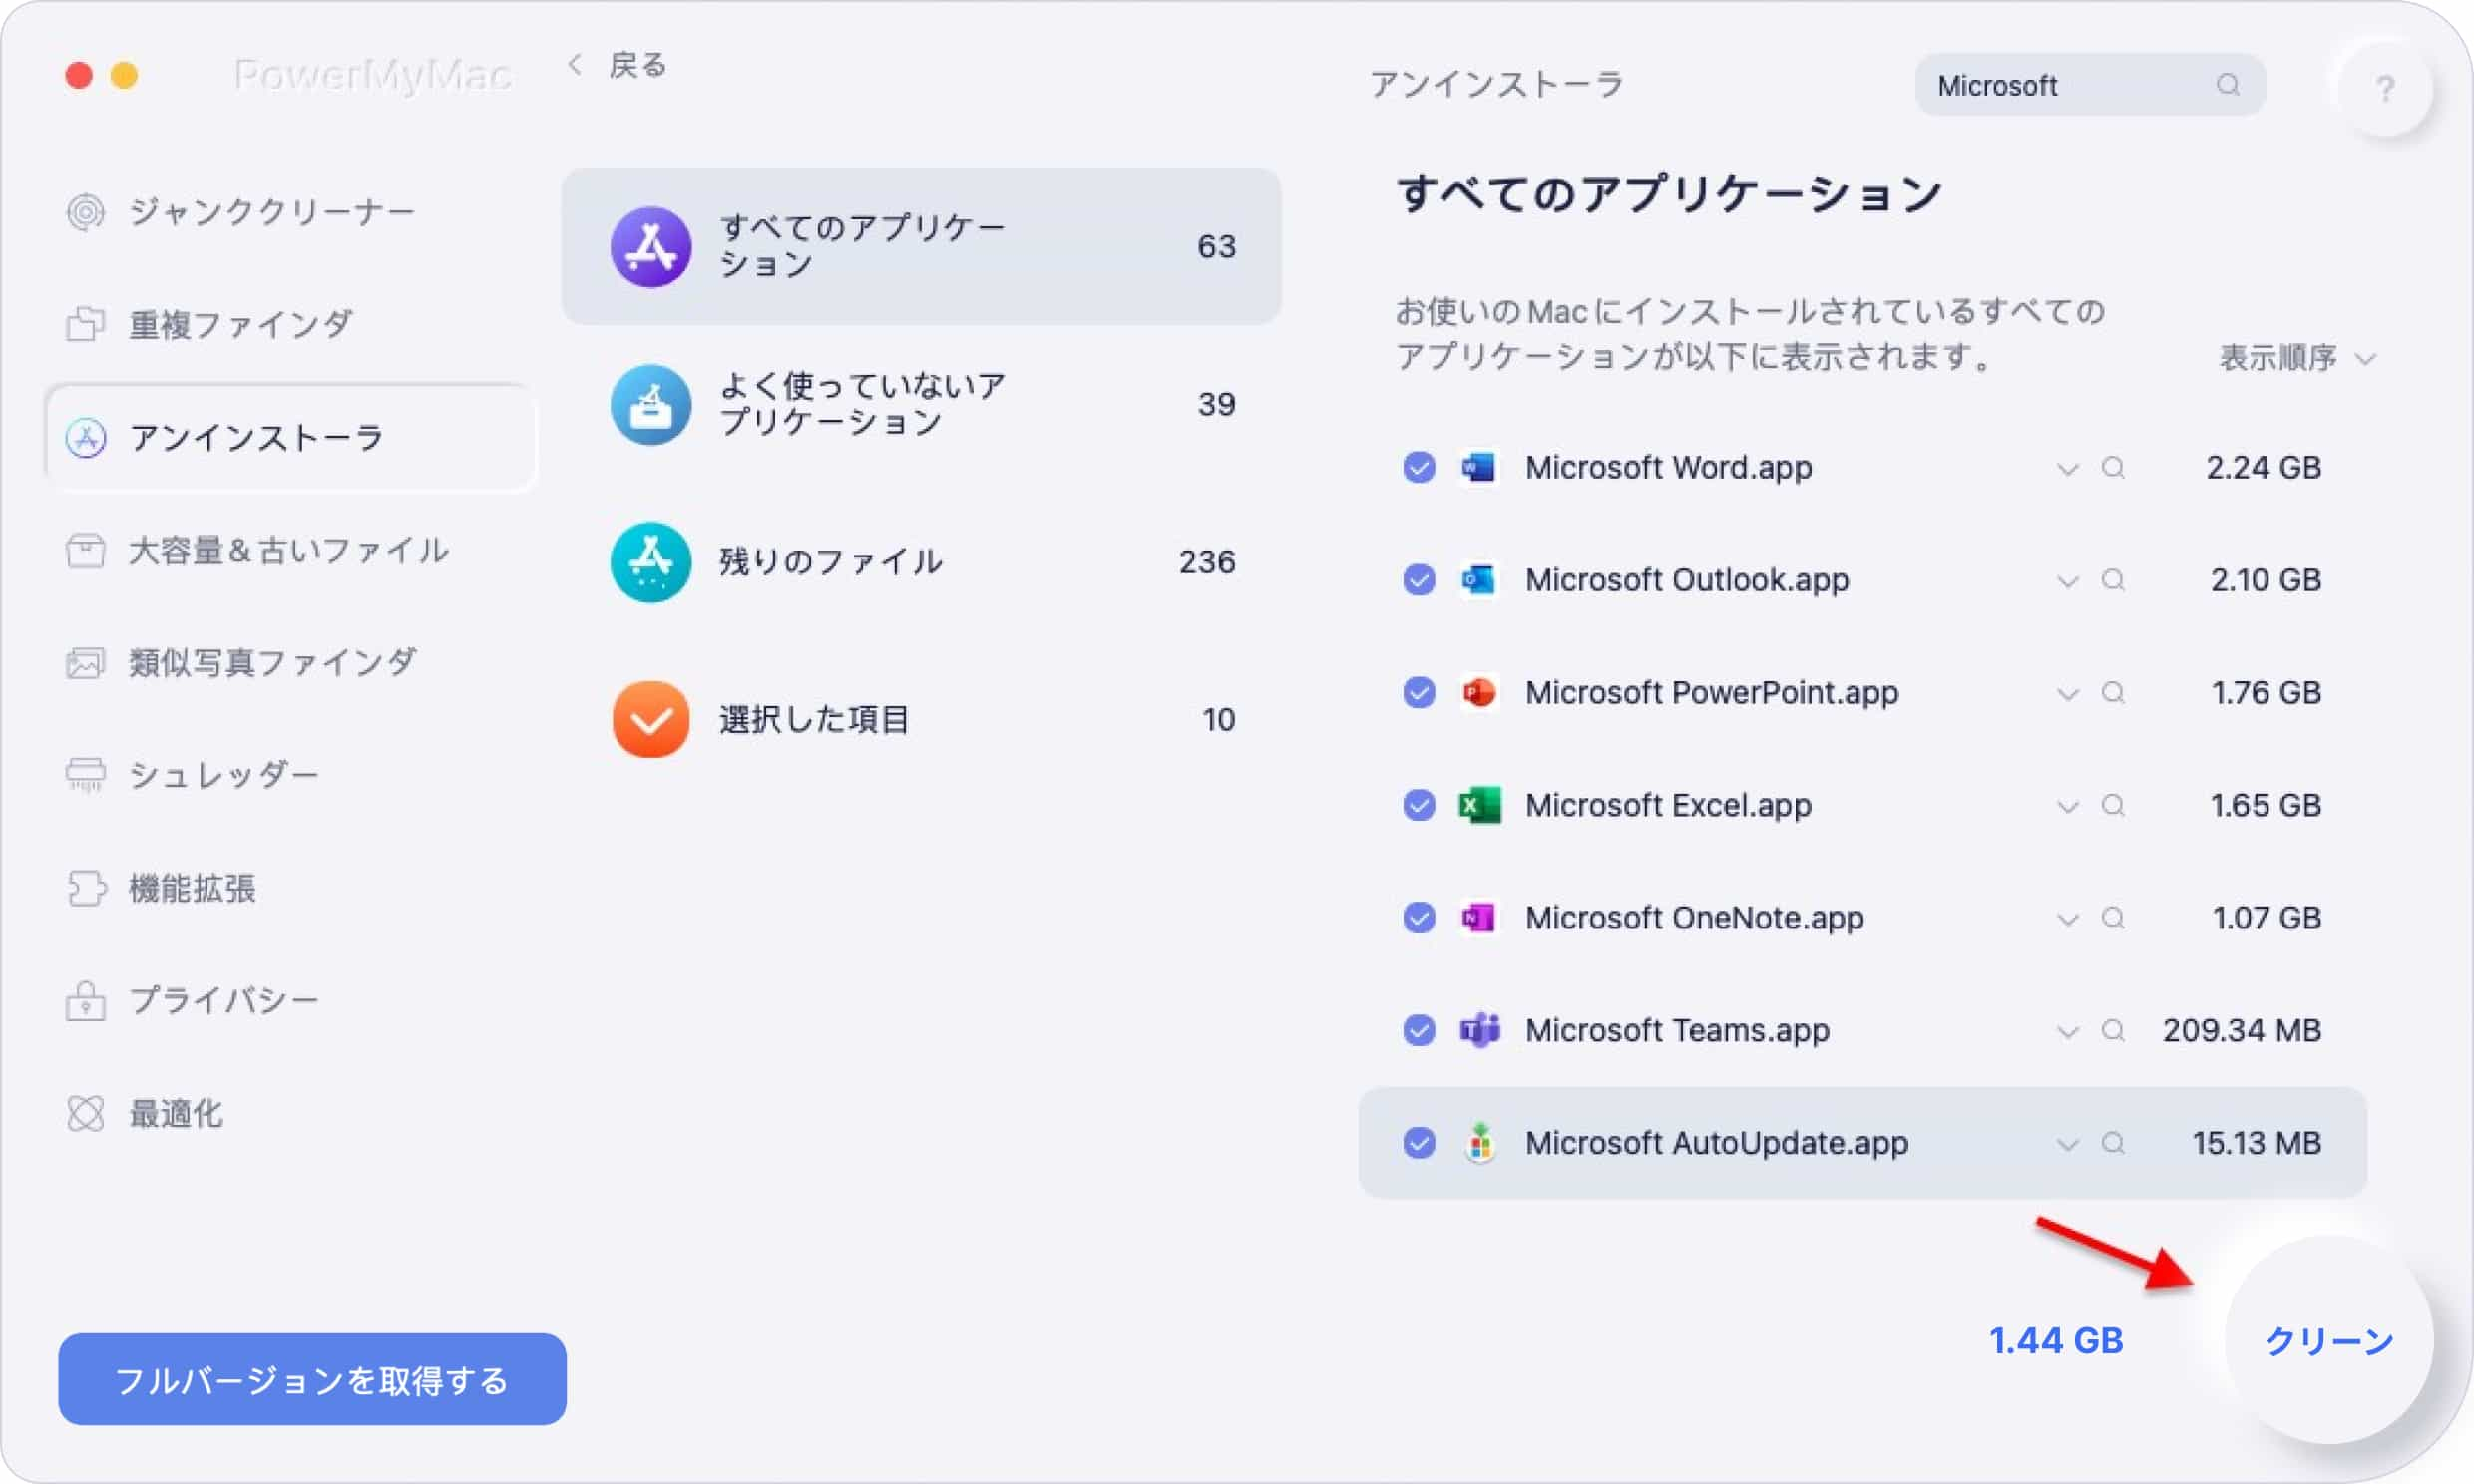Select the すべてのアプリケーション category

(x=921, y=246)
